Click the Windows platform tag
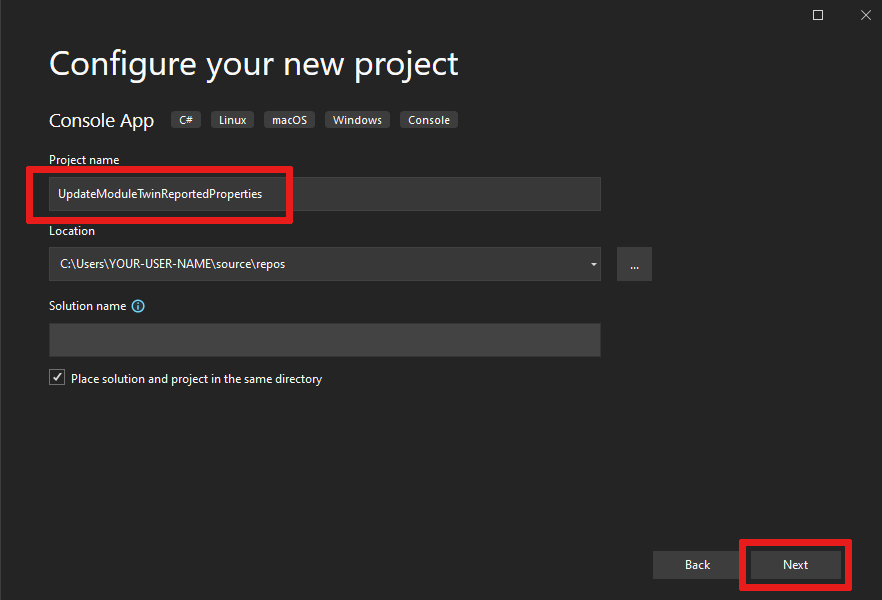This screenshot has height=600, width=882. [x=357, y=120]
